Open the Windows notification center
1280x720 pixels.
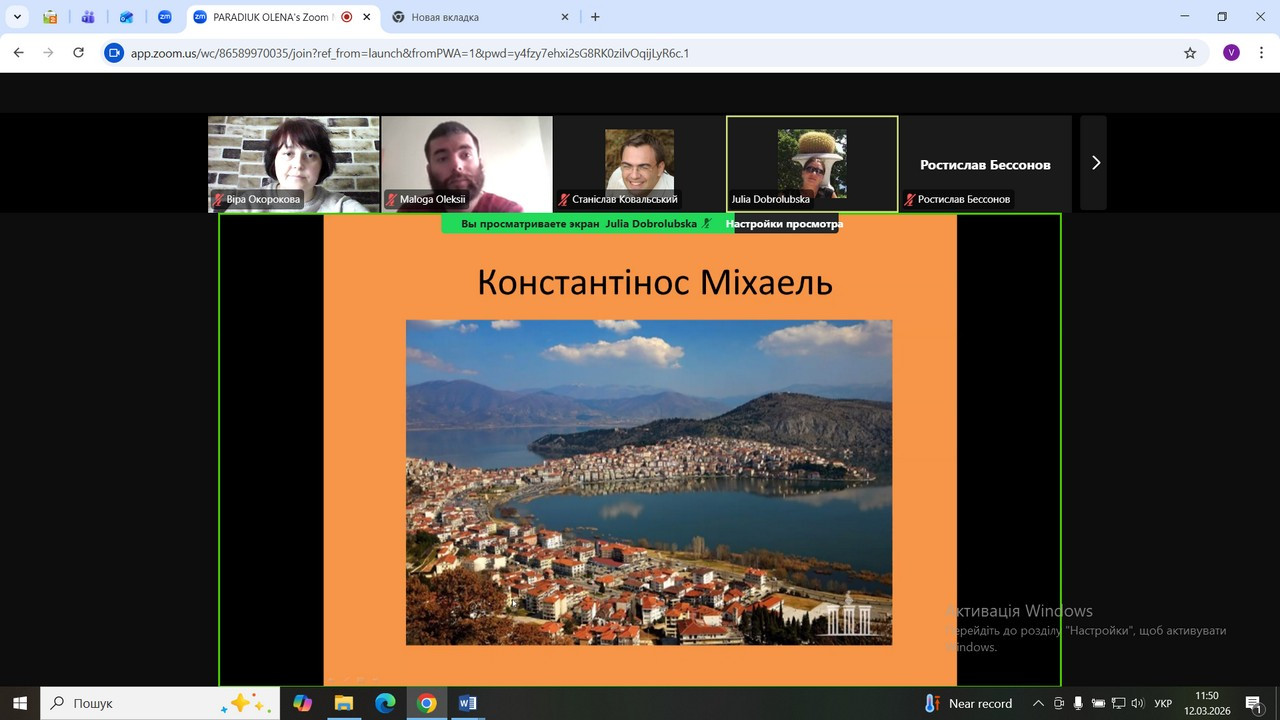tap(1253, 703)
